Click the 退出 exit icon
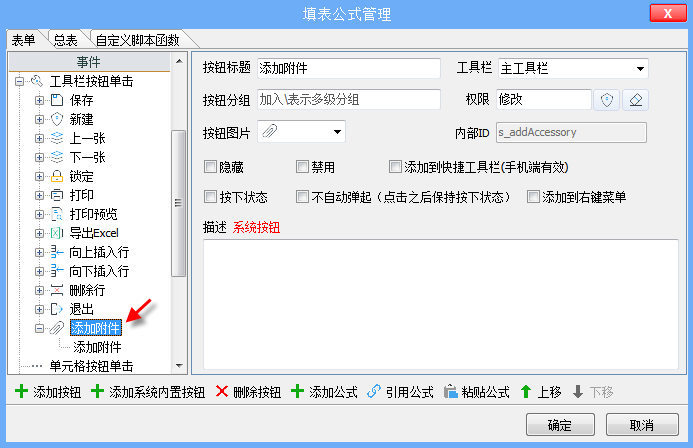The width and height of the screenshot is (693, 448). [57, 309]
